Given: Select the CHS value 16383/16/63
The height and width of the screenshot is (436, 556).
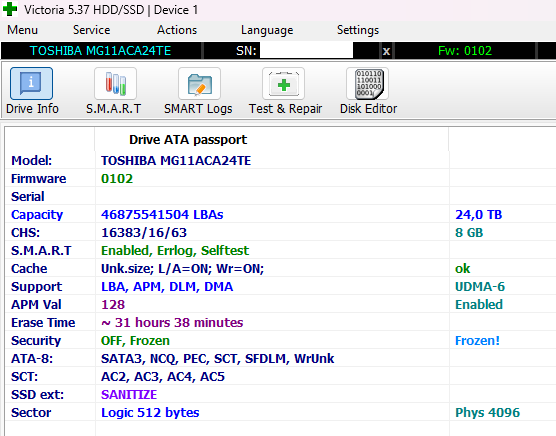Looking at the screenshot, I should (144, 233).
